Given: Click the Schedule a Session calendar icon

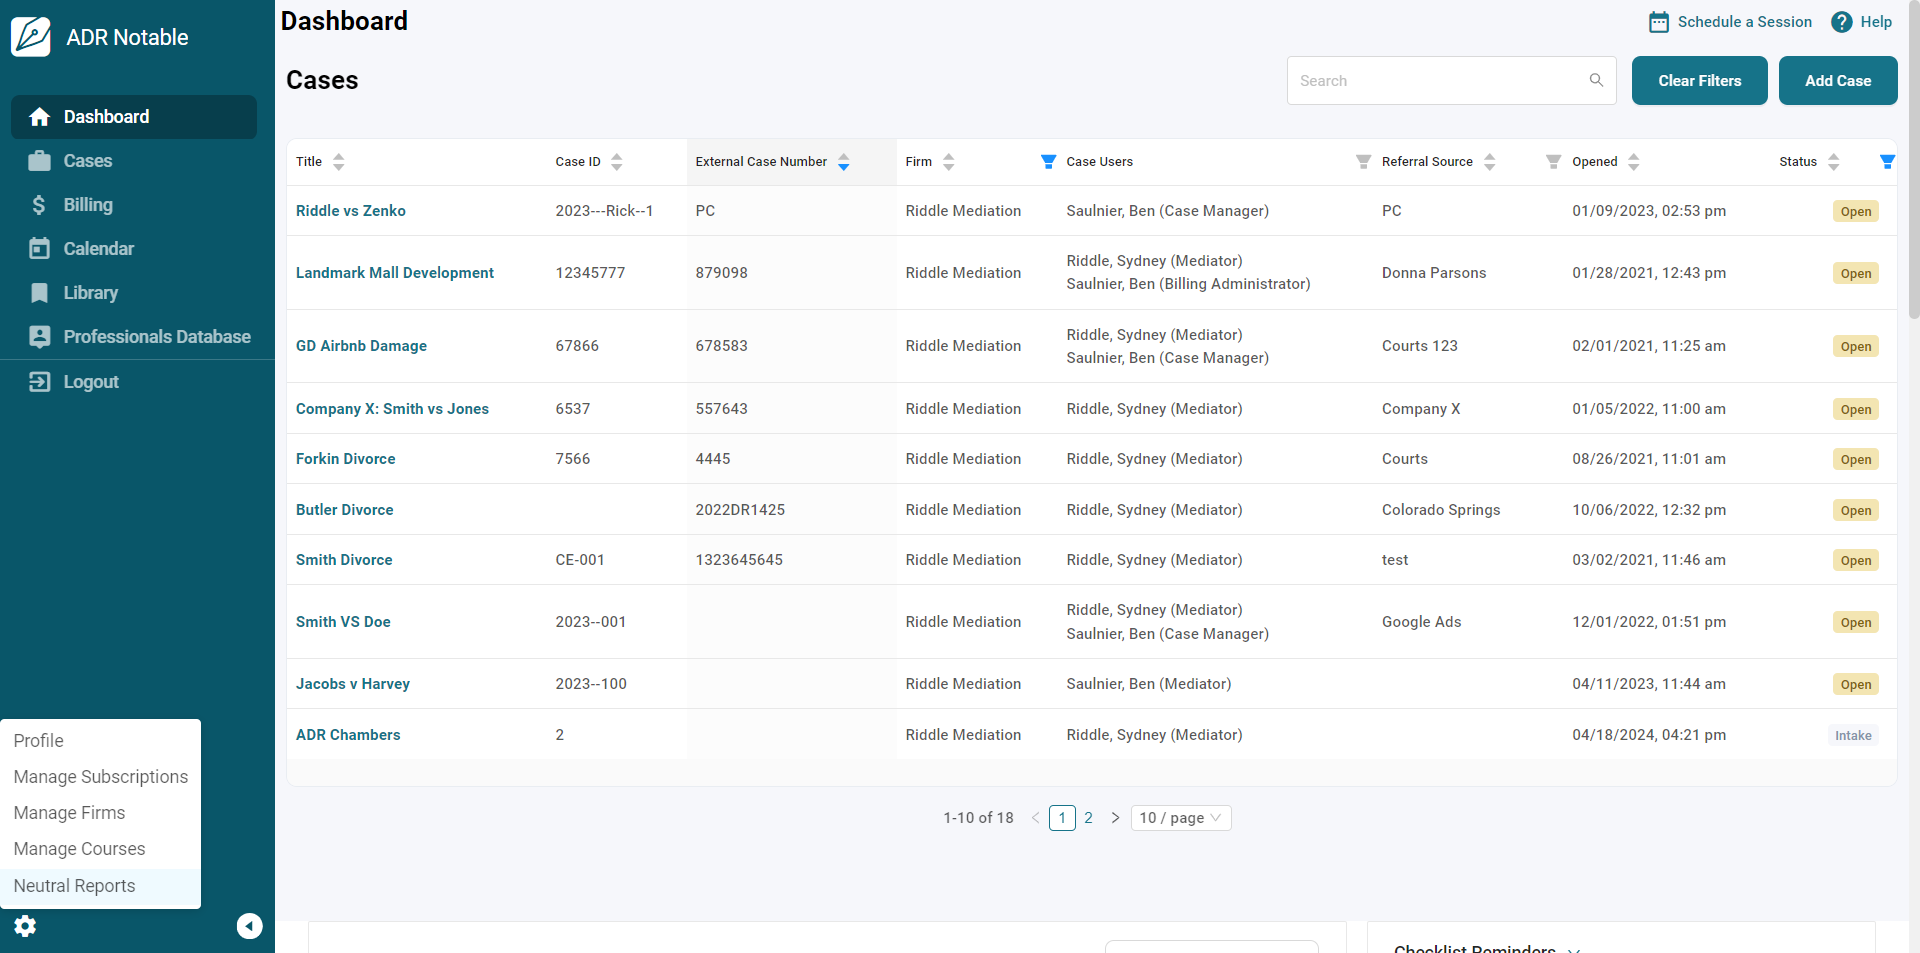Looking at the screenshot, I should point(1658,22).
